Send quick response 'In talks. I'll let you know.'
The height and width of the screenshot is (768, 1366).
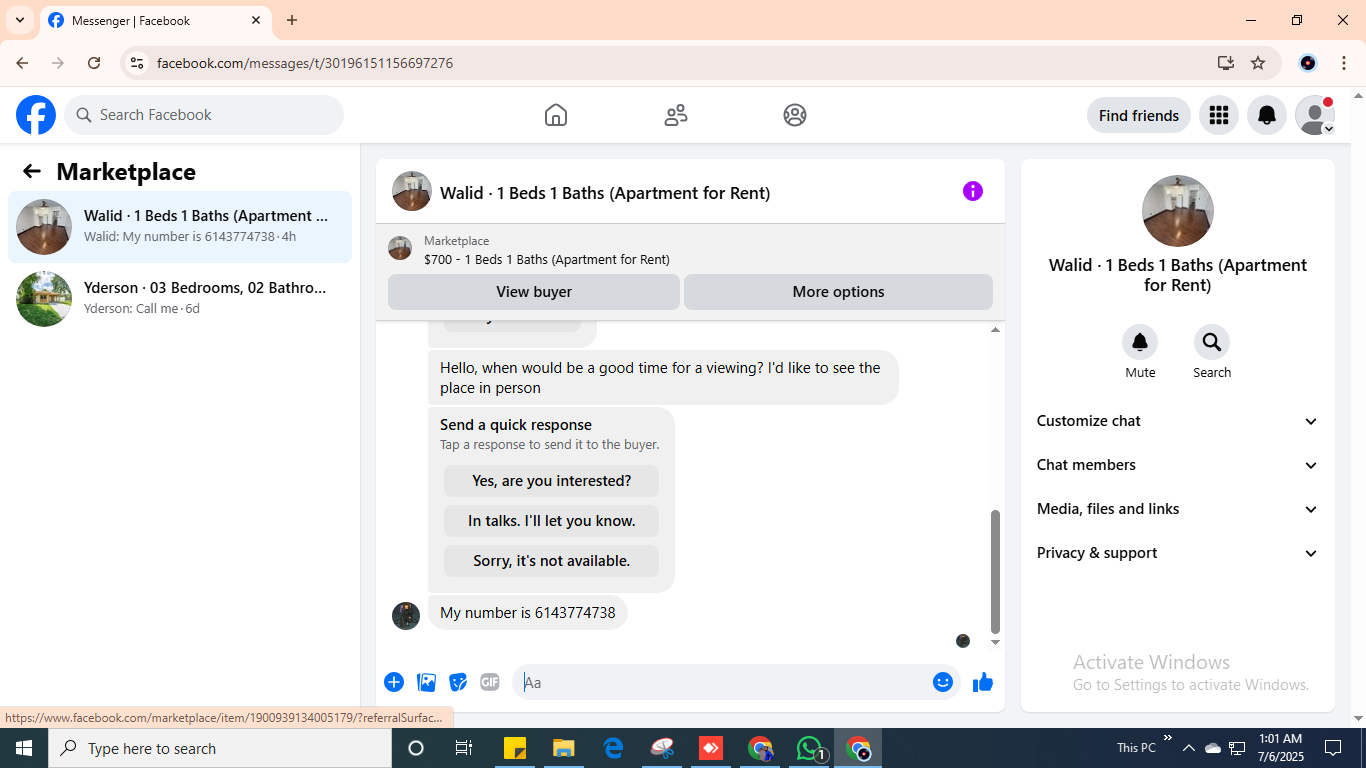click(552, 521)
